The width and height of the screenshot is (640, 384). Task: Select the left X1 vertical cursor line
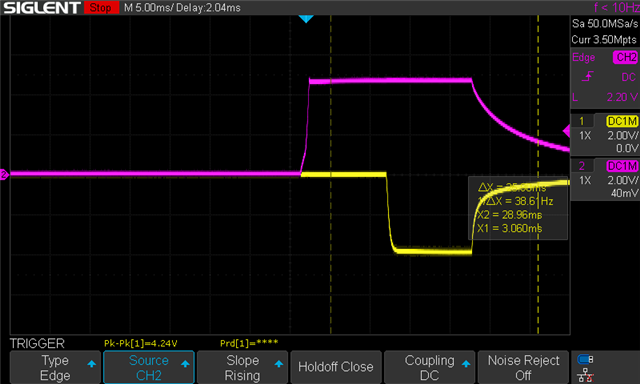click(x=331, y=175)
